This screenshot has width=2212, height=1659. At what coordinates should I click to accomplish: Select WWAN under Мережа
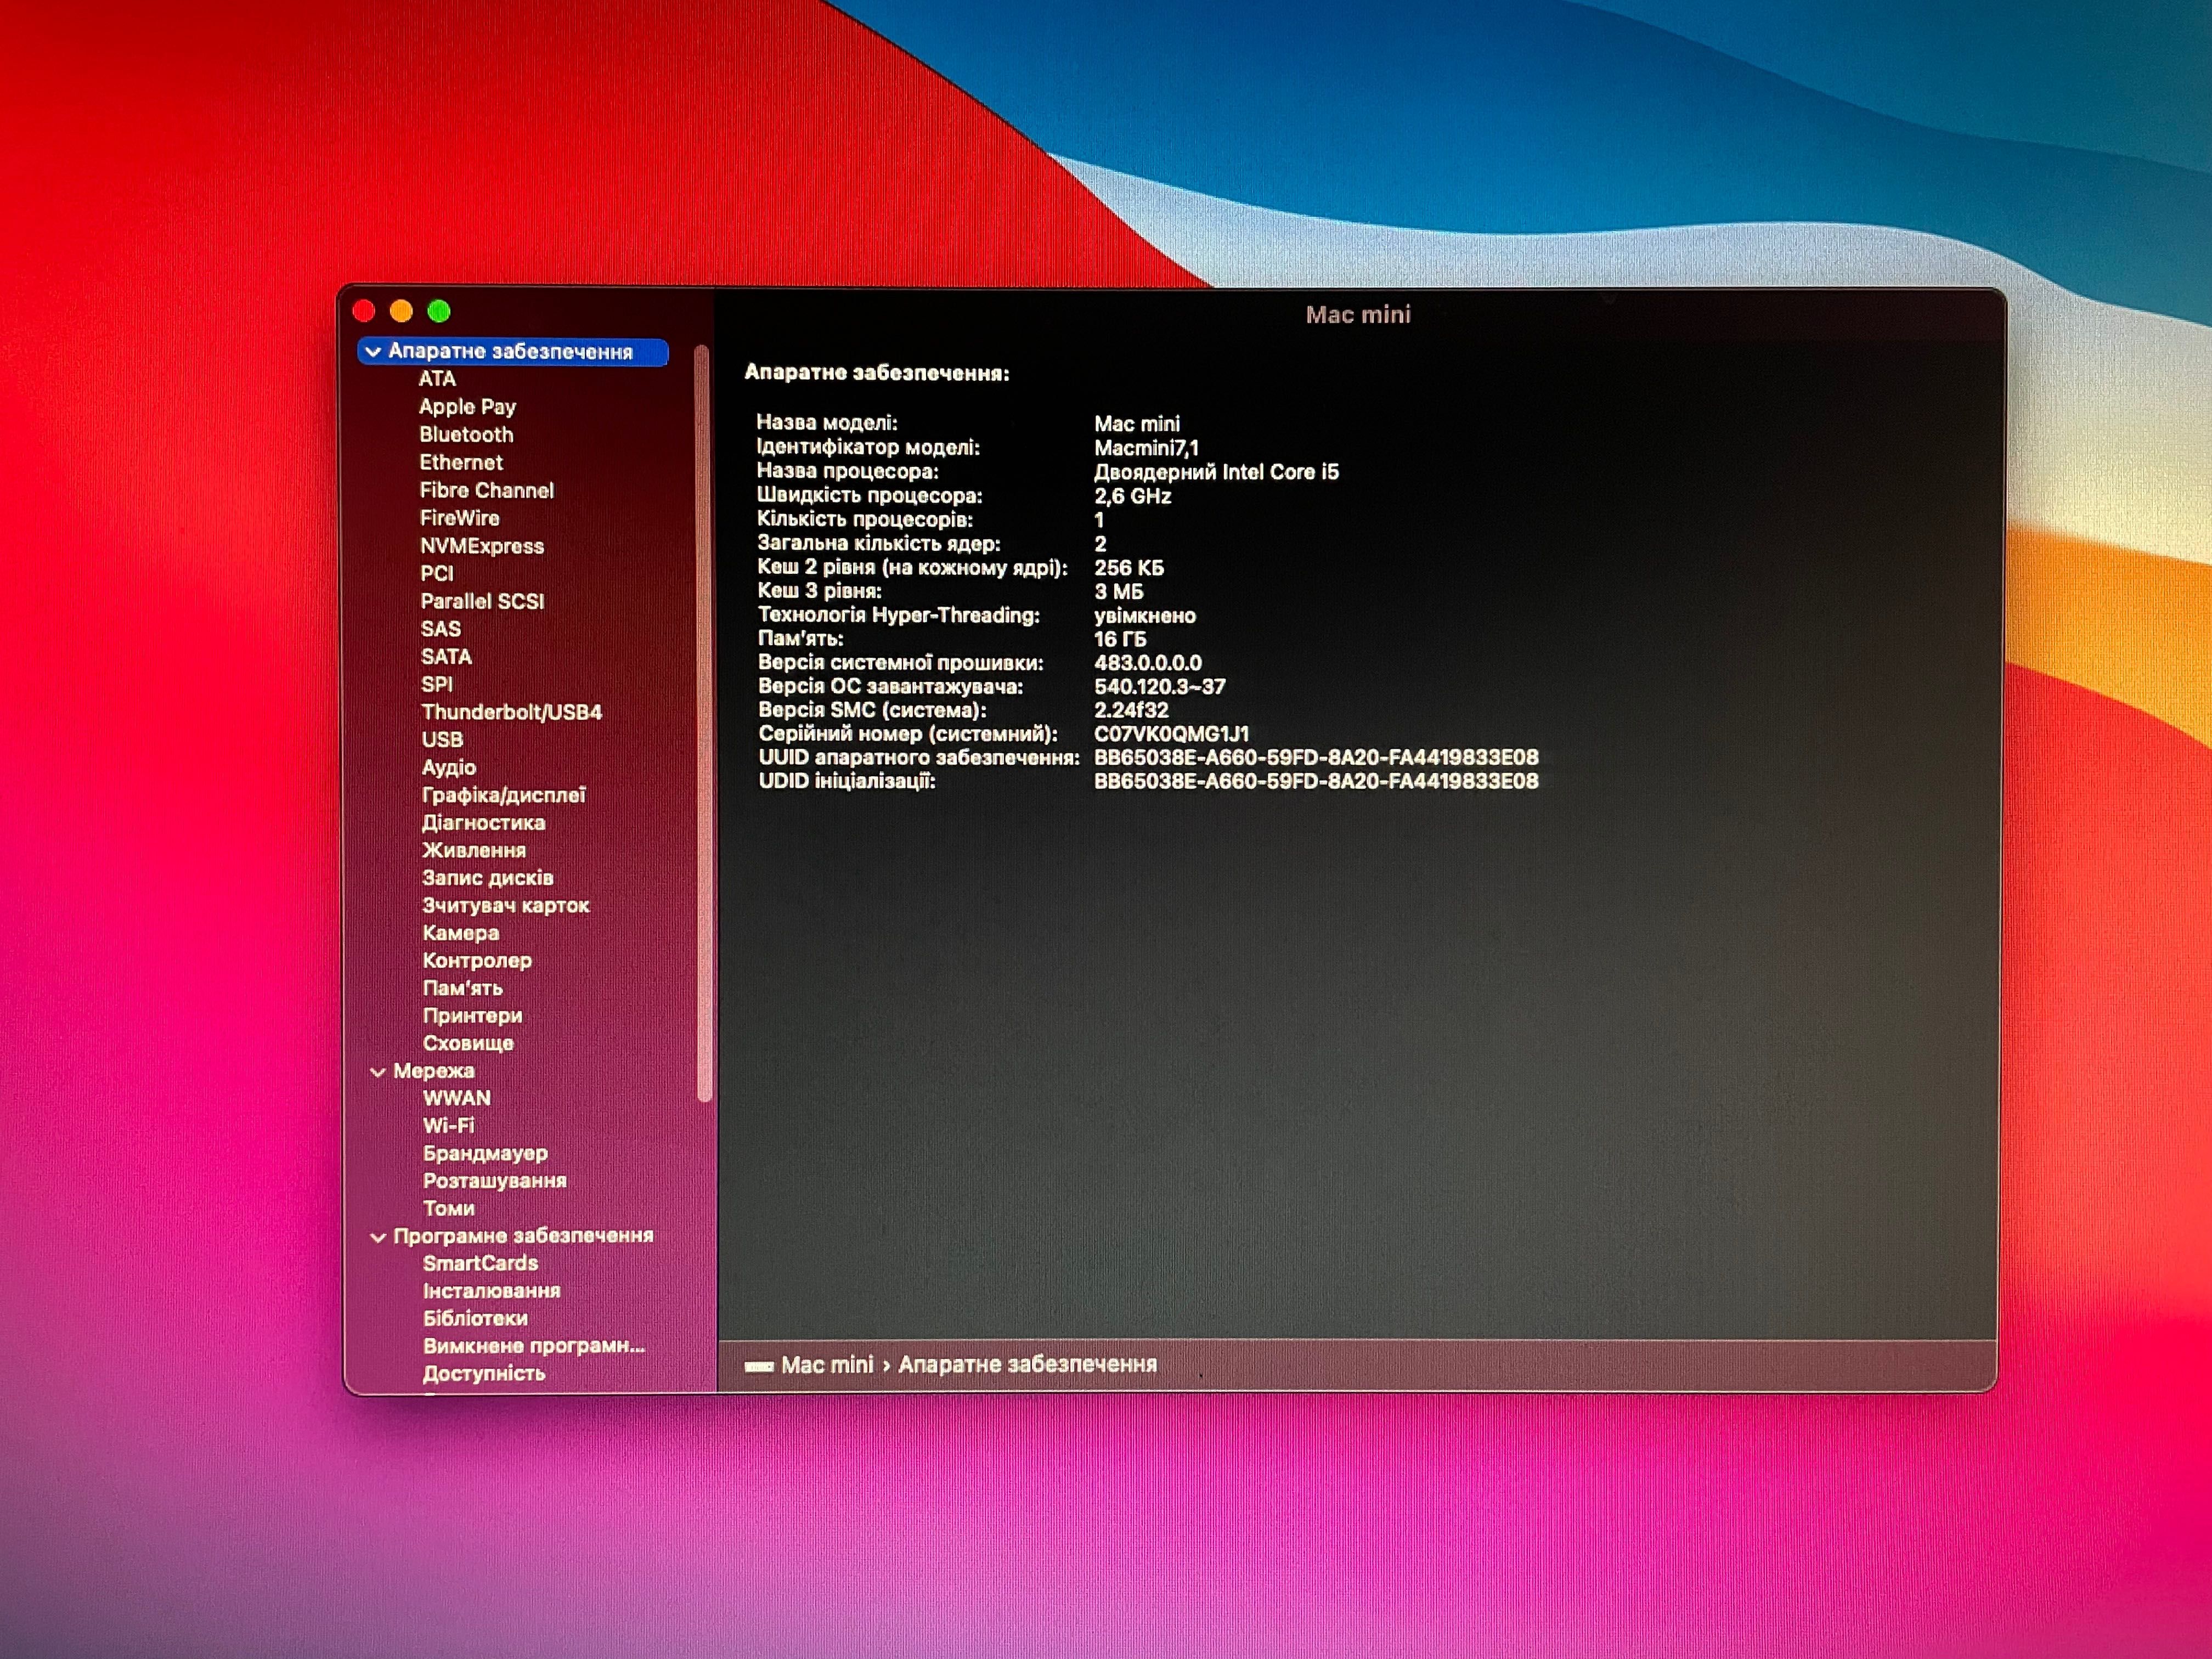(x=457, y=1098)
